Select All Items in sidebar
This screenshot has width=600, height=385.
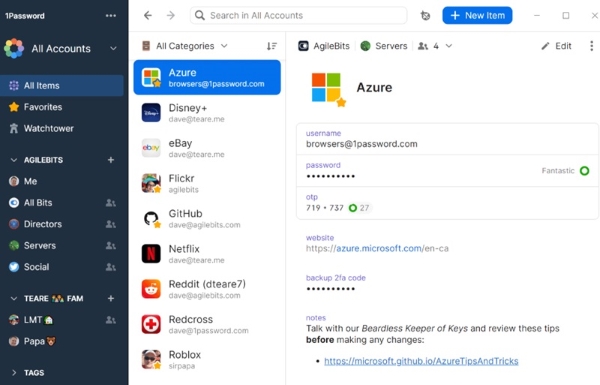click(62, 85)
